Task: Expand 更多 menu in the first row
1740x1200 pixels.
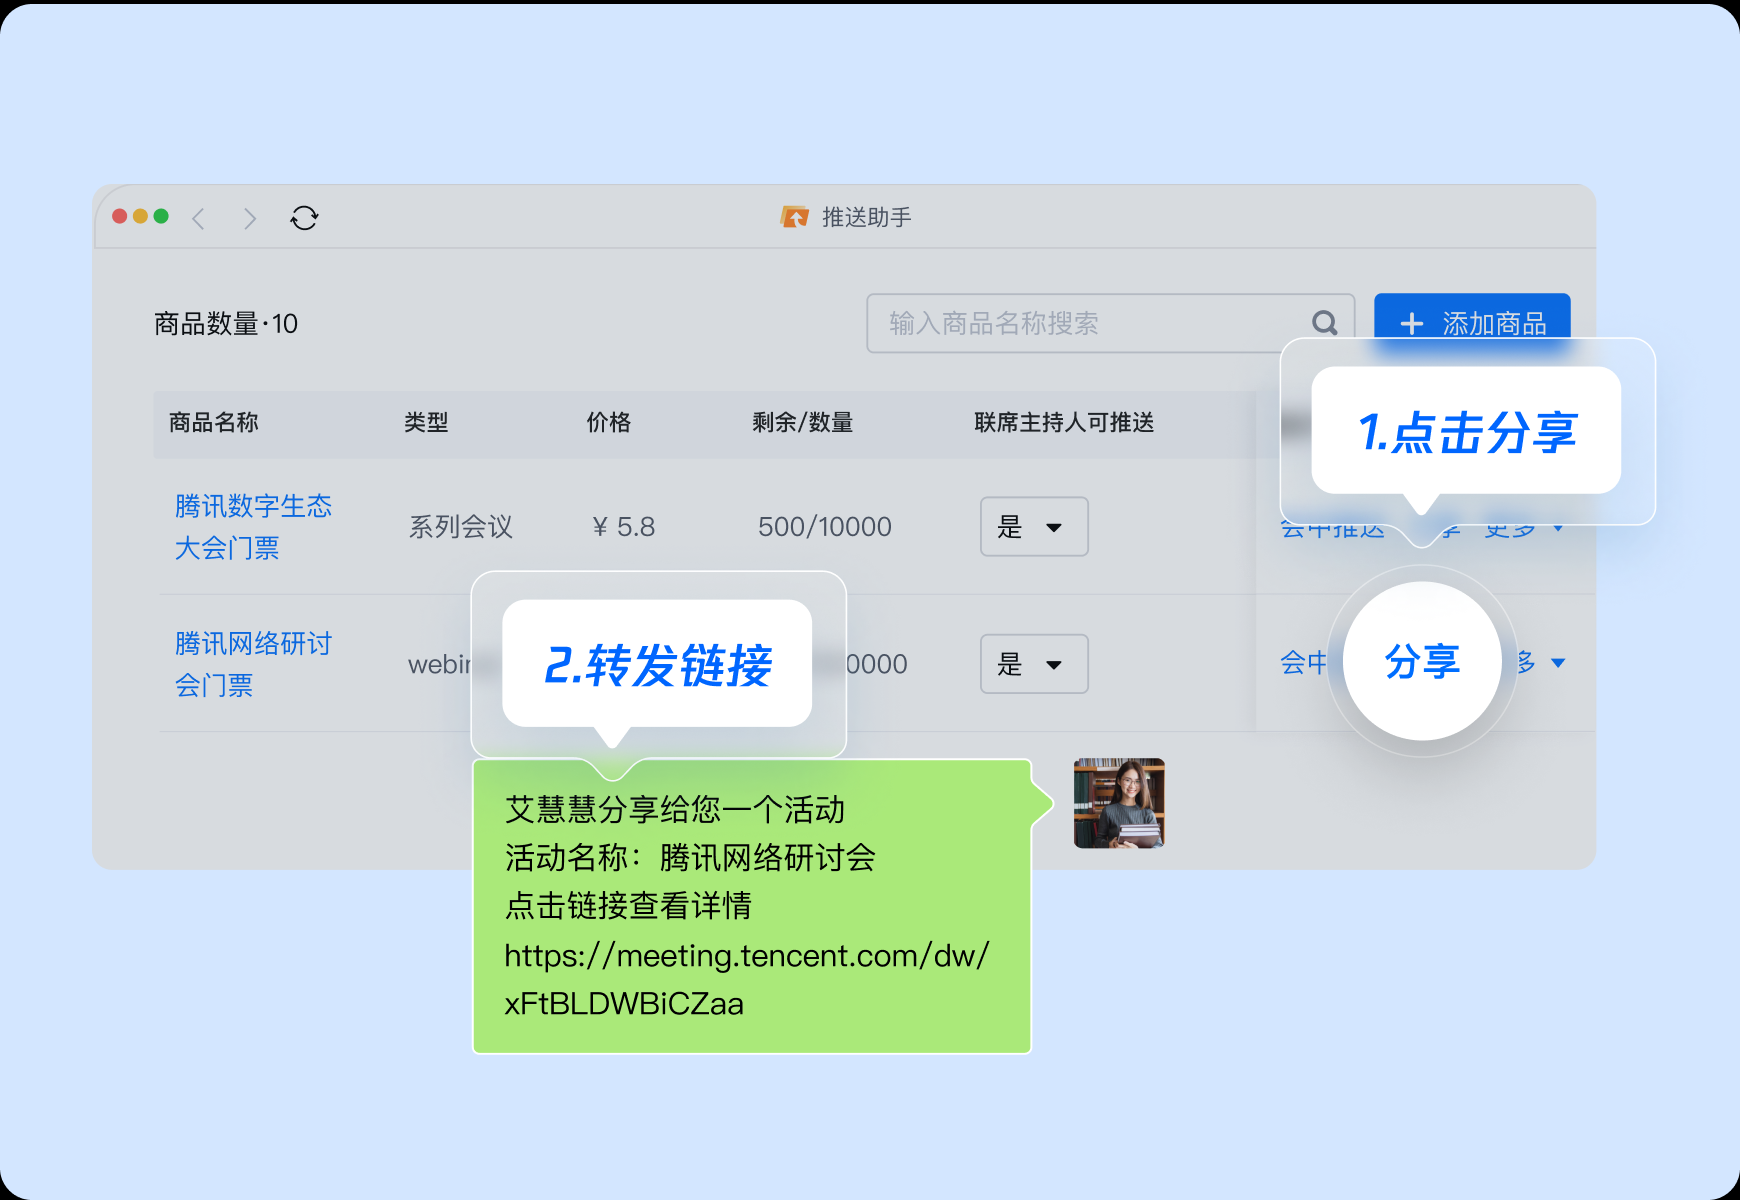Action: pos(1524,529)
